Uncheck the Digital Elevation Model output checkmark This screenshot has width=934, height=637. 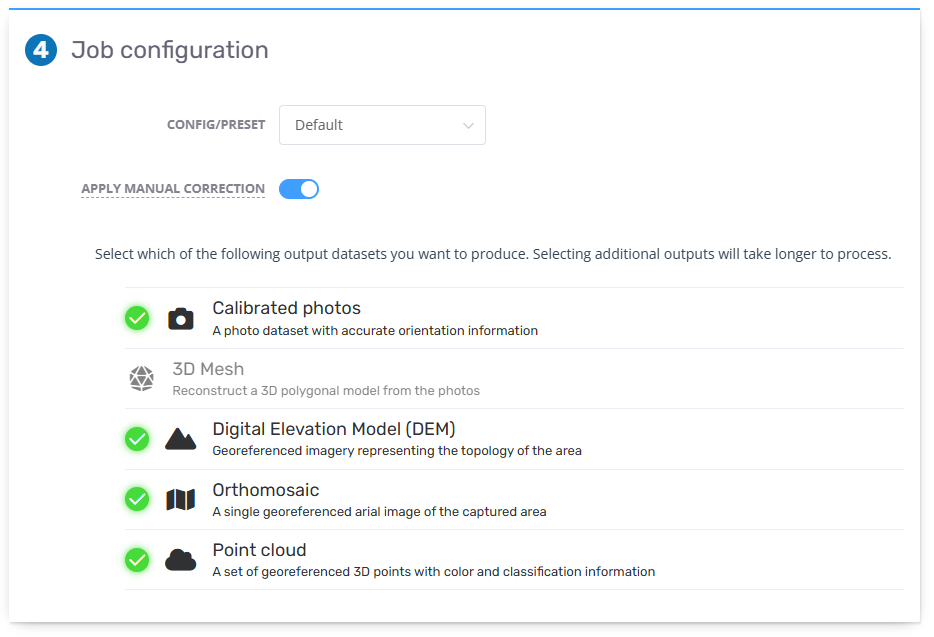point(137,439)
